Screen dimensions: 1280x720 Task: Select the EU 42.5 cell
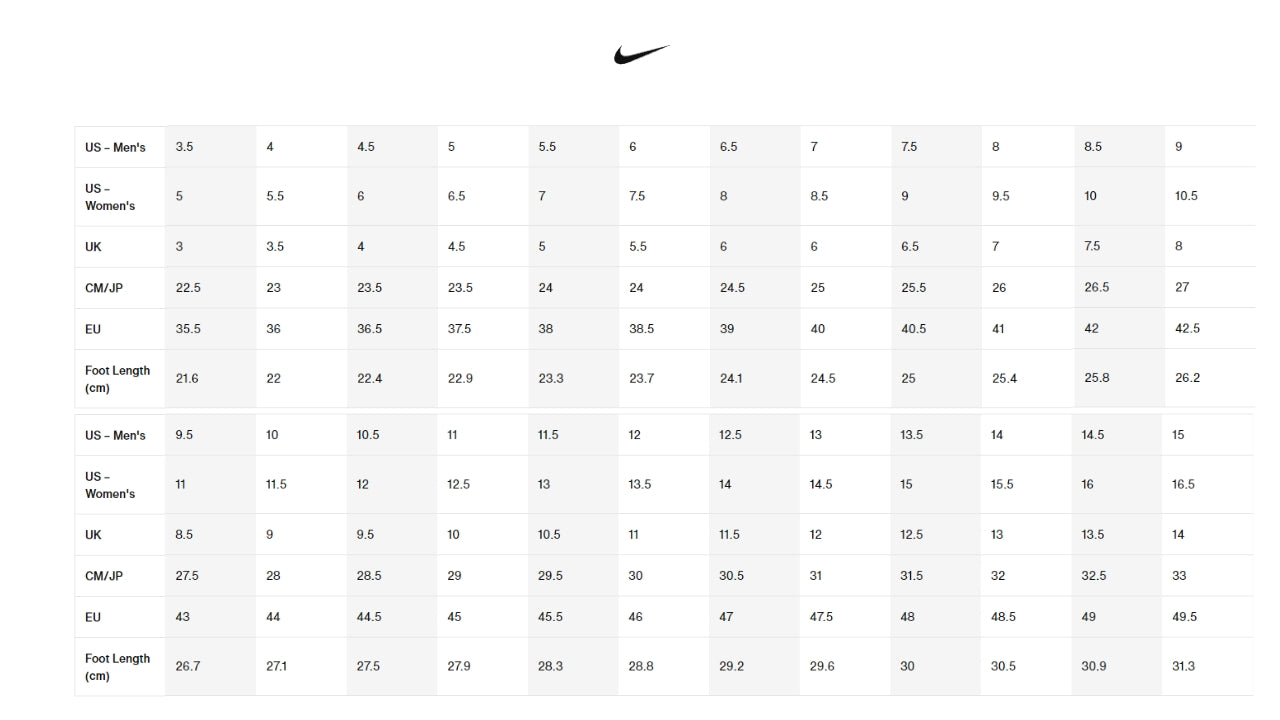tap(1187, 329)
